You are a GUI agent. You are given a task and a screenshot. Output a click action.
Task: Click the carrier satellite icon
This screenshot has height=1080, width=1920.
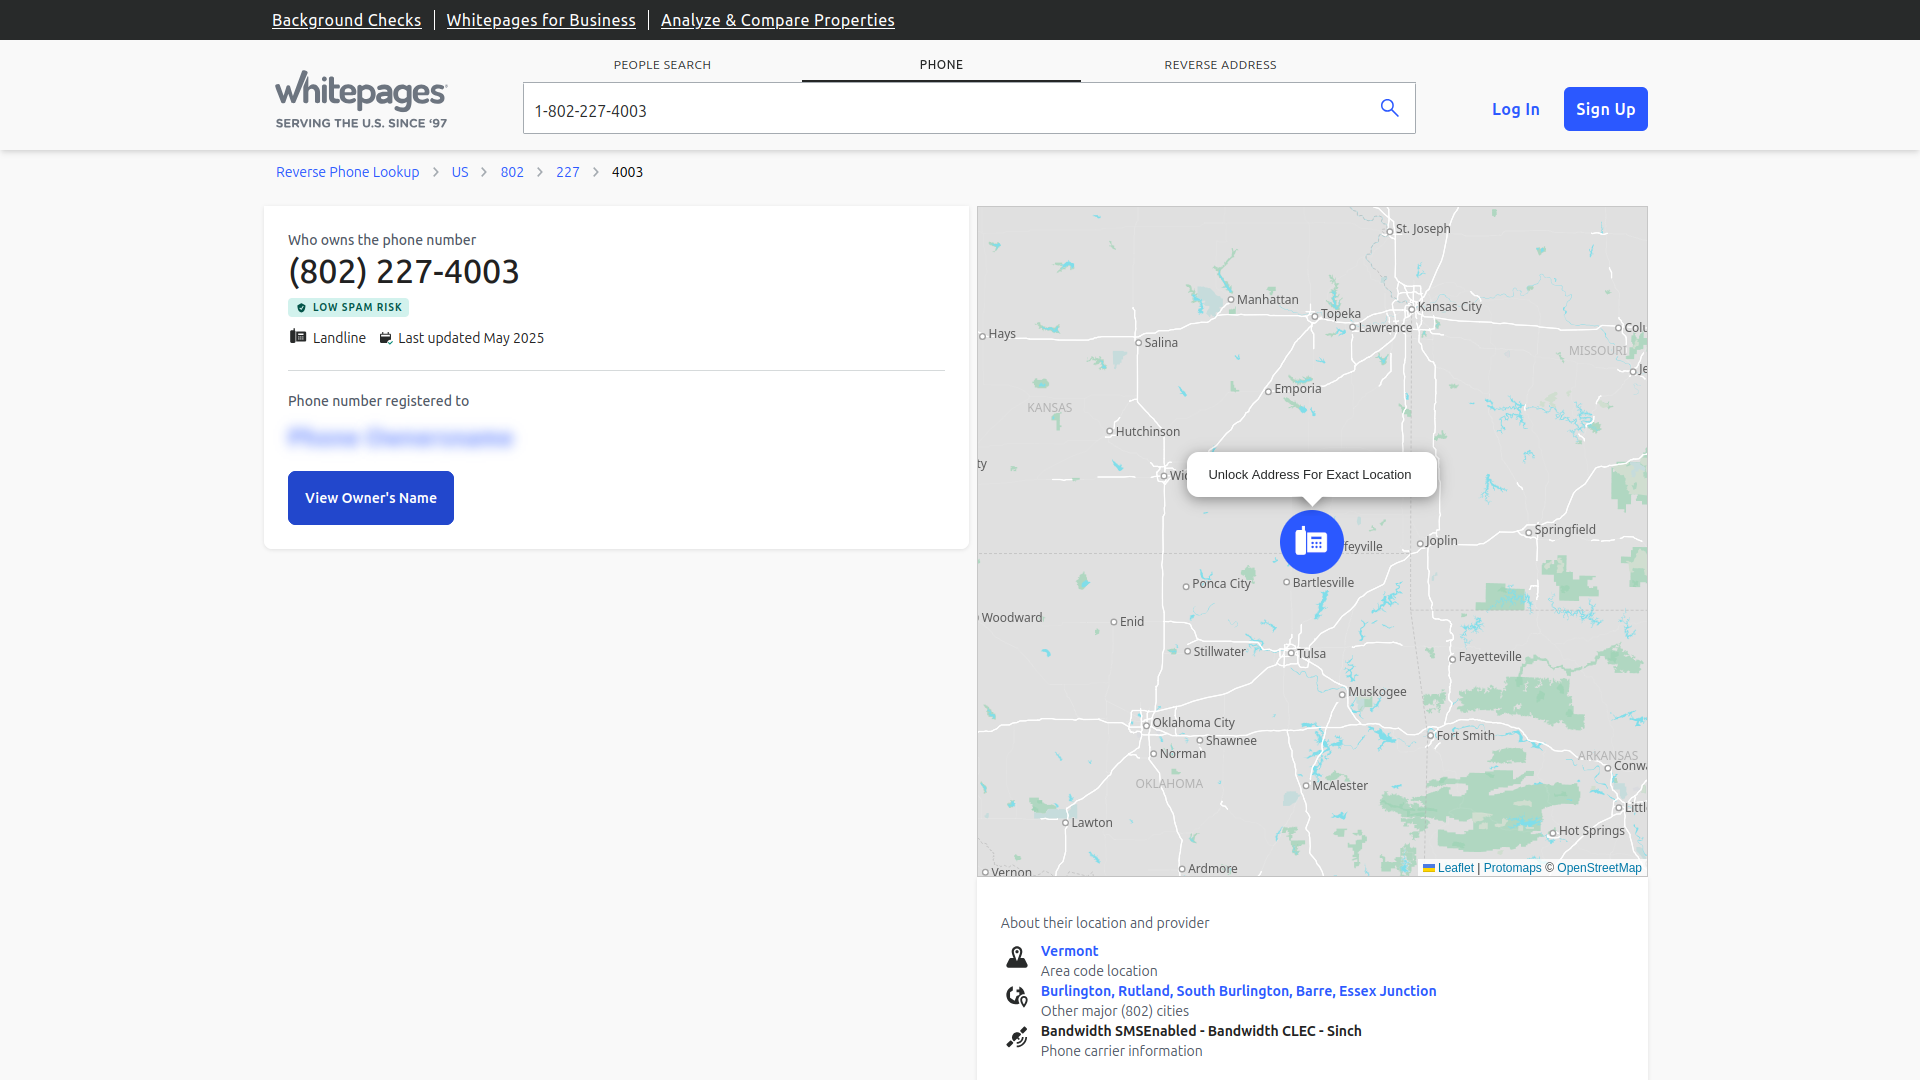[x=1017, y=1037]
